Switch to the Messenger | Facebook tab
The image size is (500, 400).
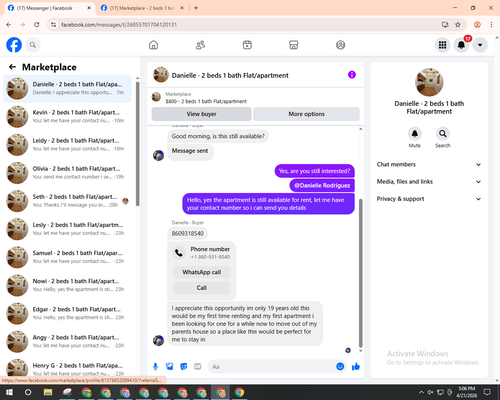[x=49, y=8]
